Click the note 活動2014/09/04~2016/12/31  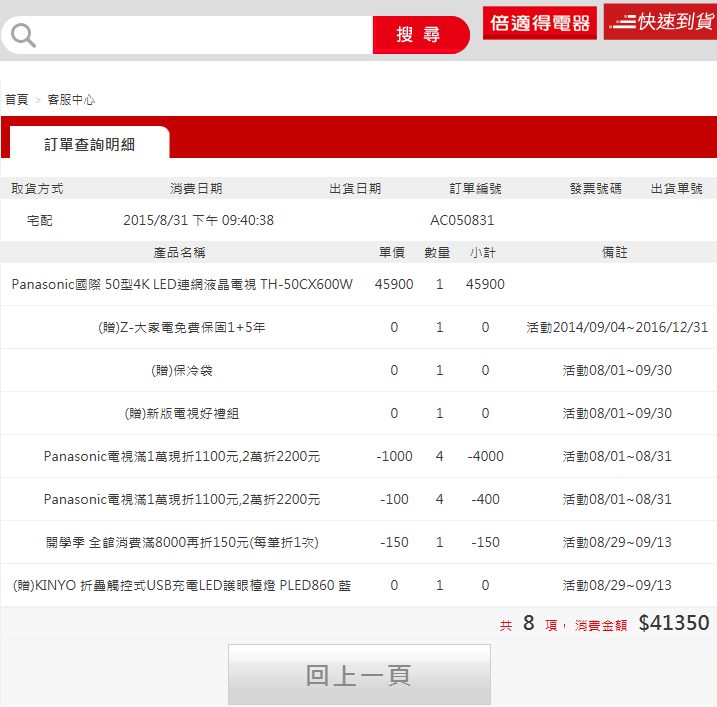[617, 327]
